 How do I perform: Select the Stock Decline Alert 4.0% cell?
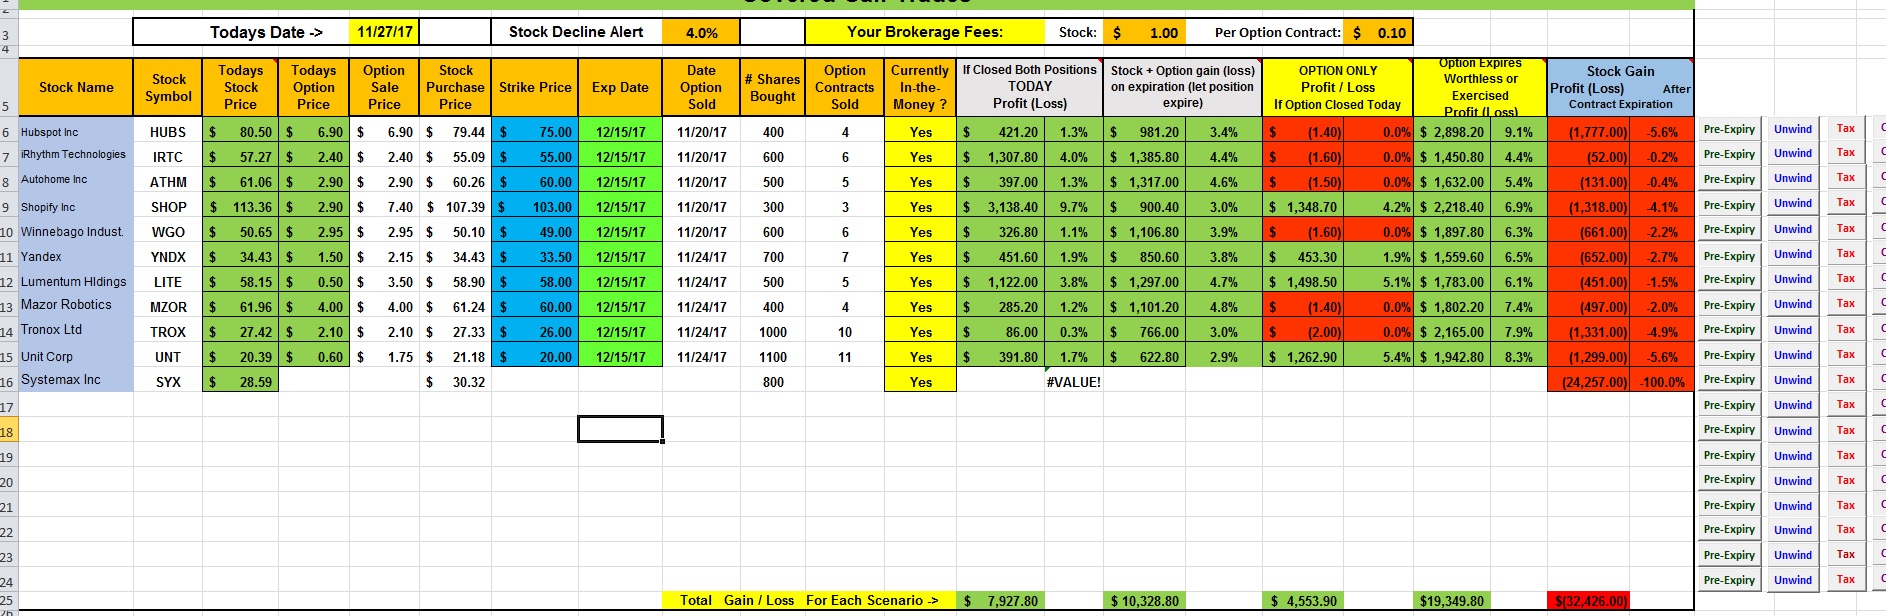(701, 32)
